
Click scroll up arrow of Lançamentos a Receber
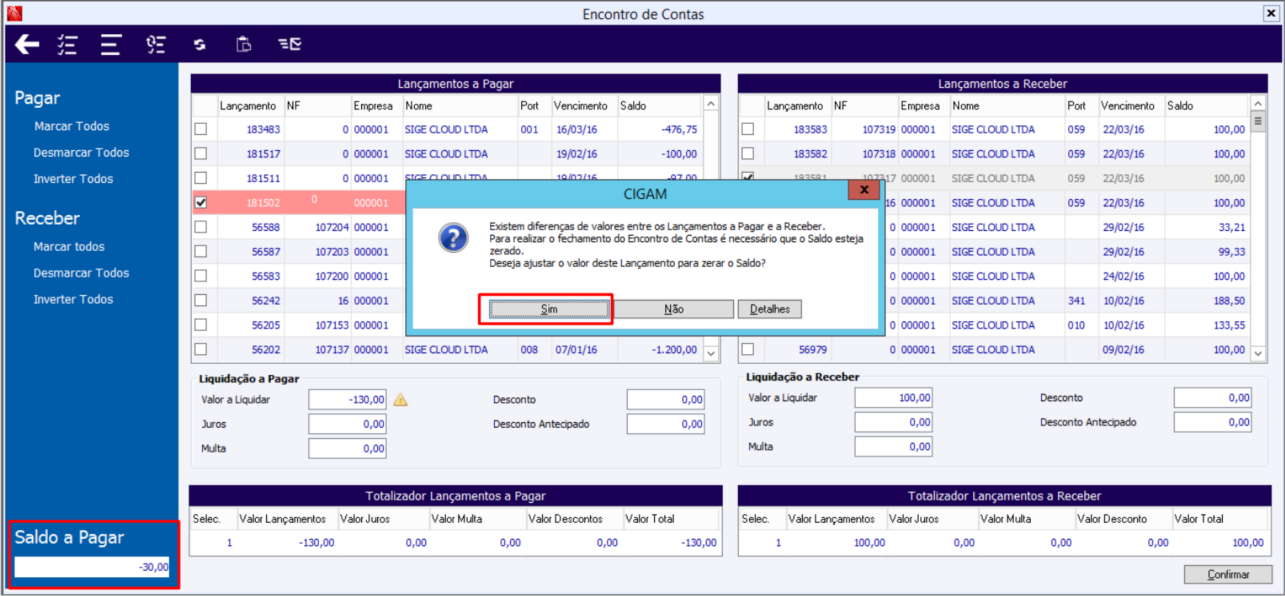(1258, 103)
